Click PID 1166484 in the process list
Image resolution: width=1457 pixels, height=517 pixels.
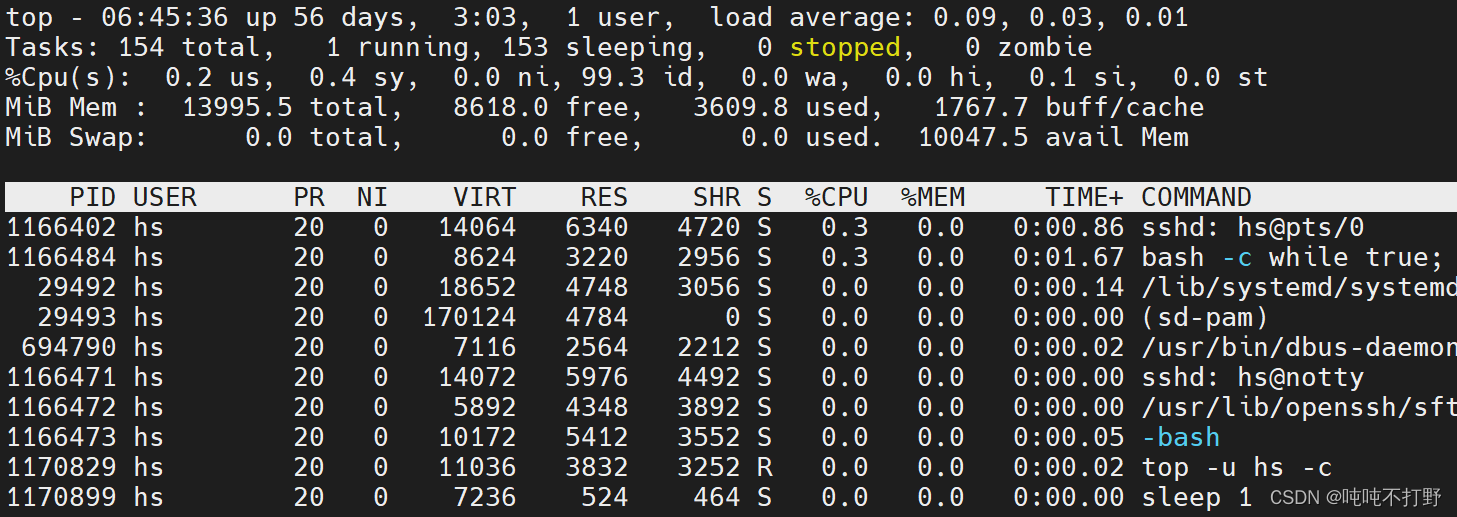coord(61,257)
